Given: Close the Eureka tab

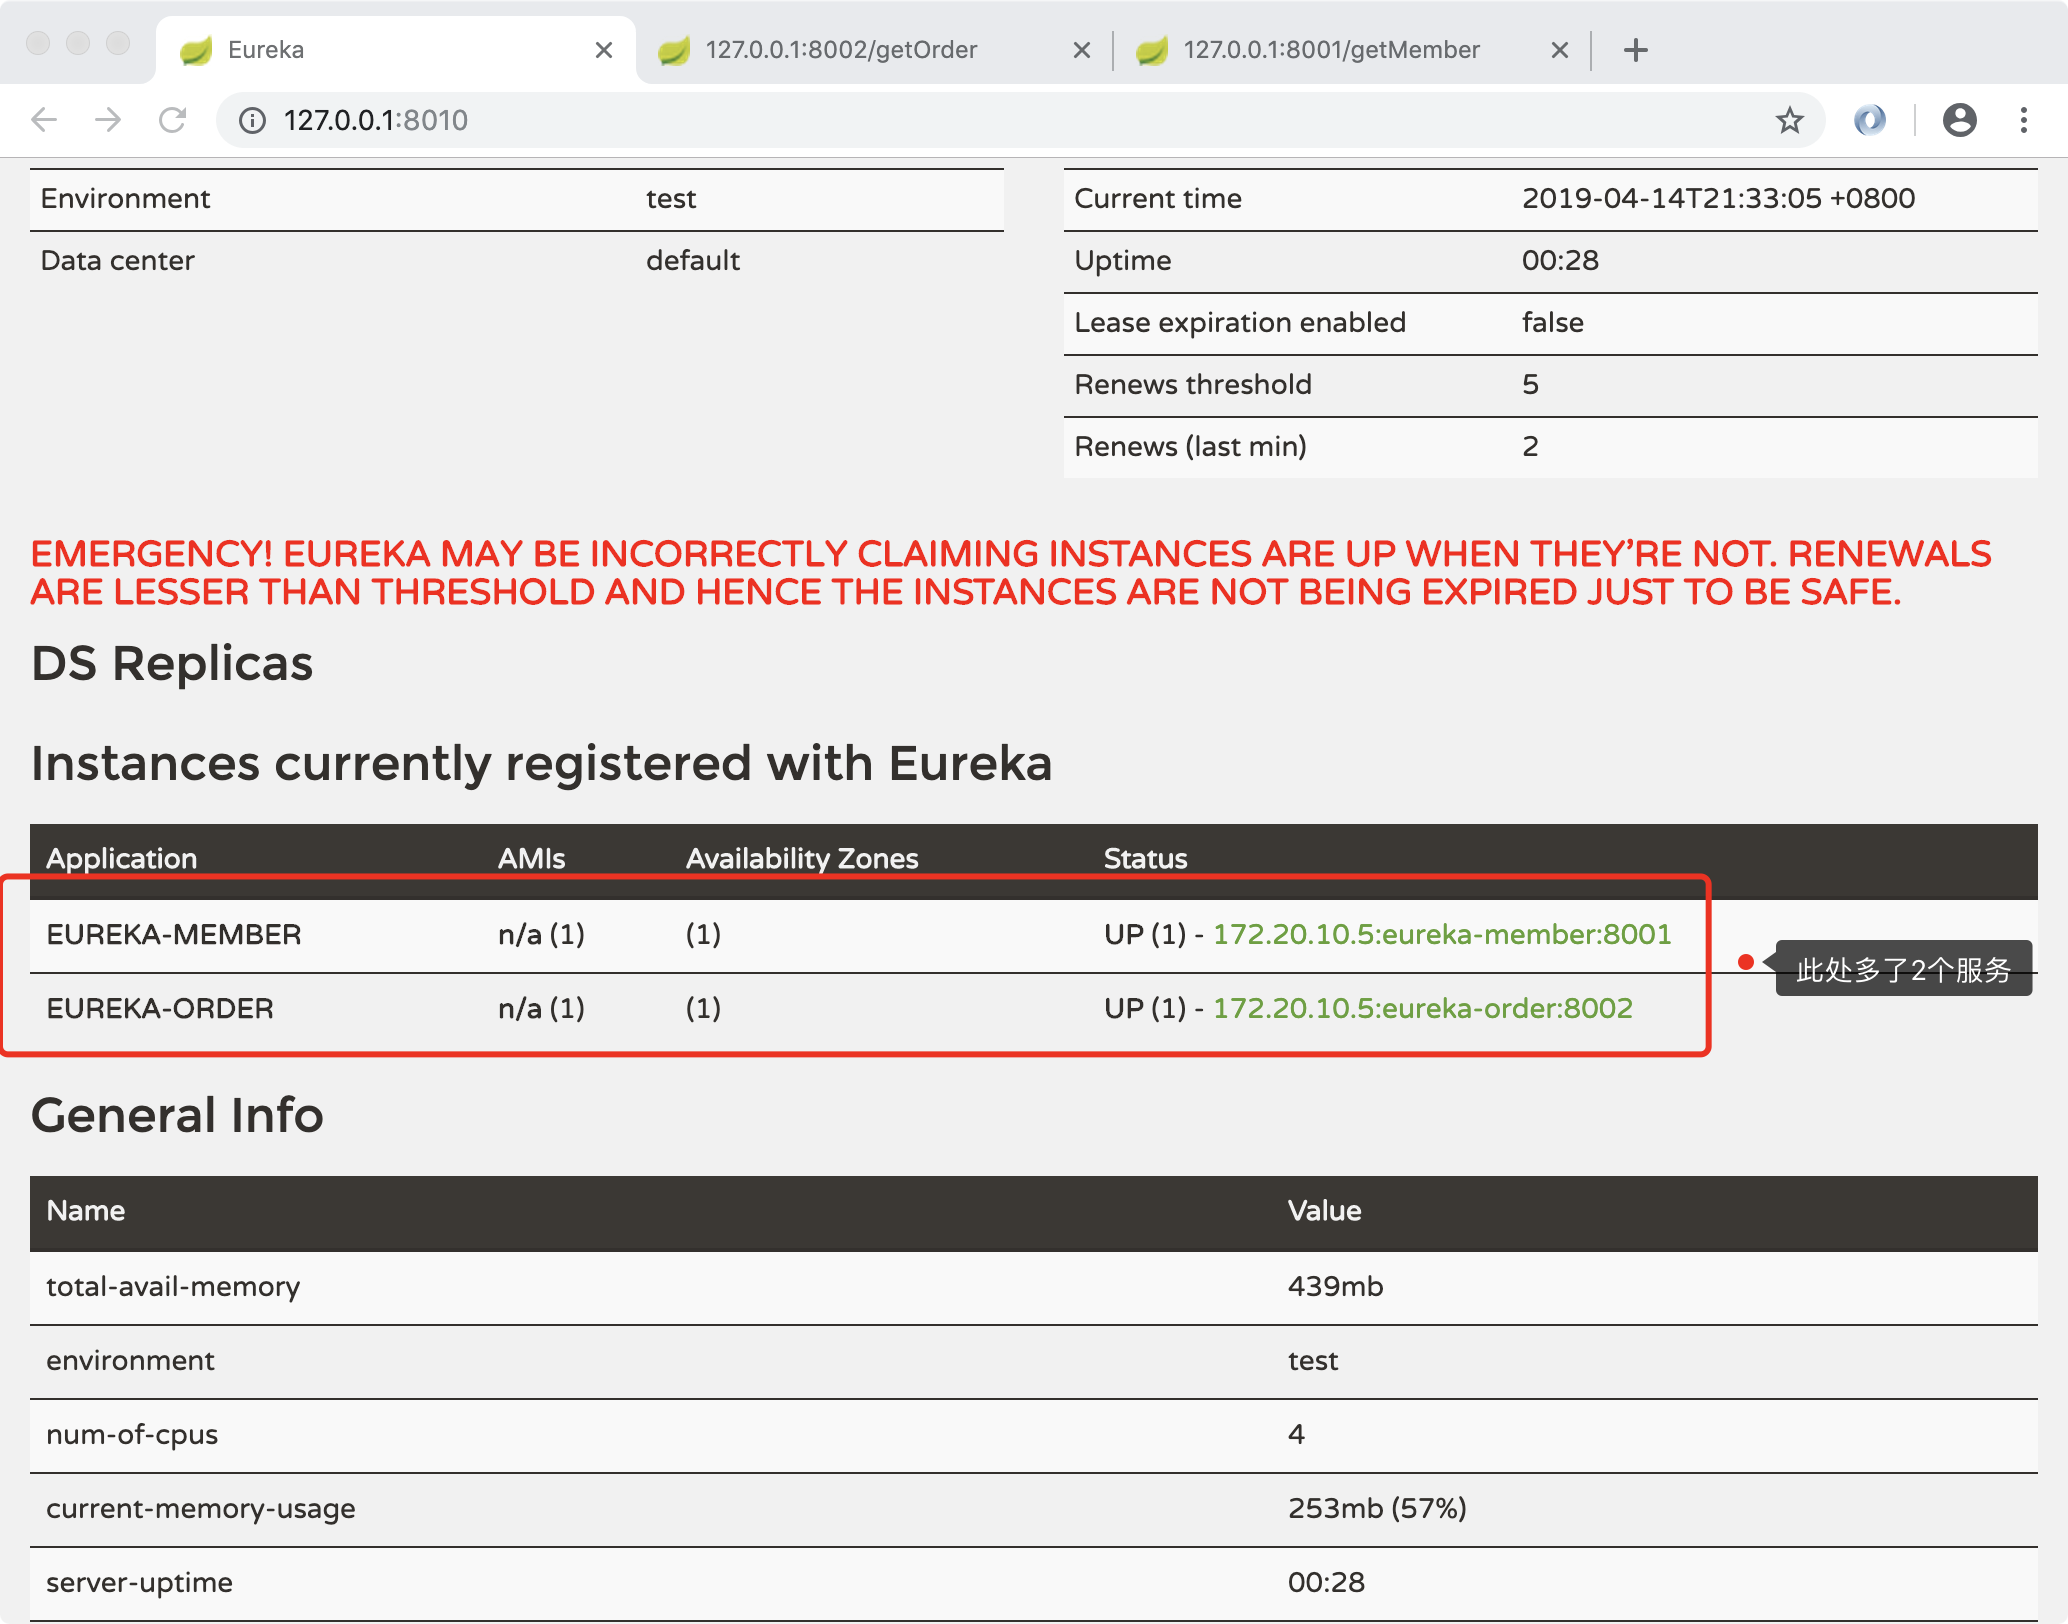Looking at the screenshot, I should 603,50.
